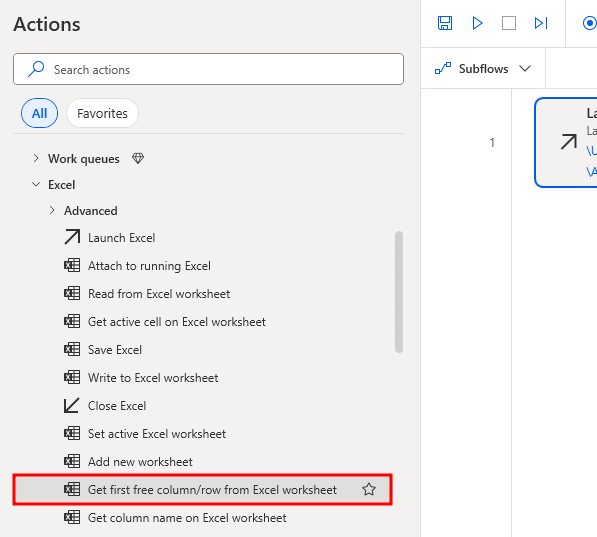Select Set active Excel worksheet action

click(157, 434)
